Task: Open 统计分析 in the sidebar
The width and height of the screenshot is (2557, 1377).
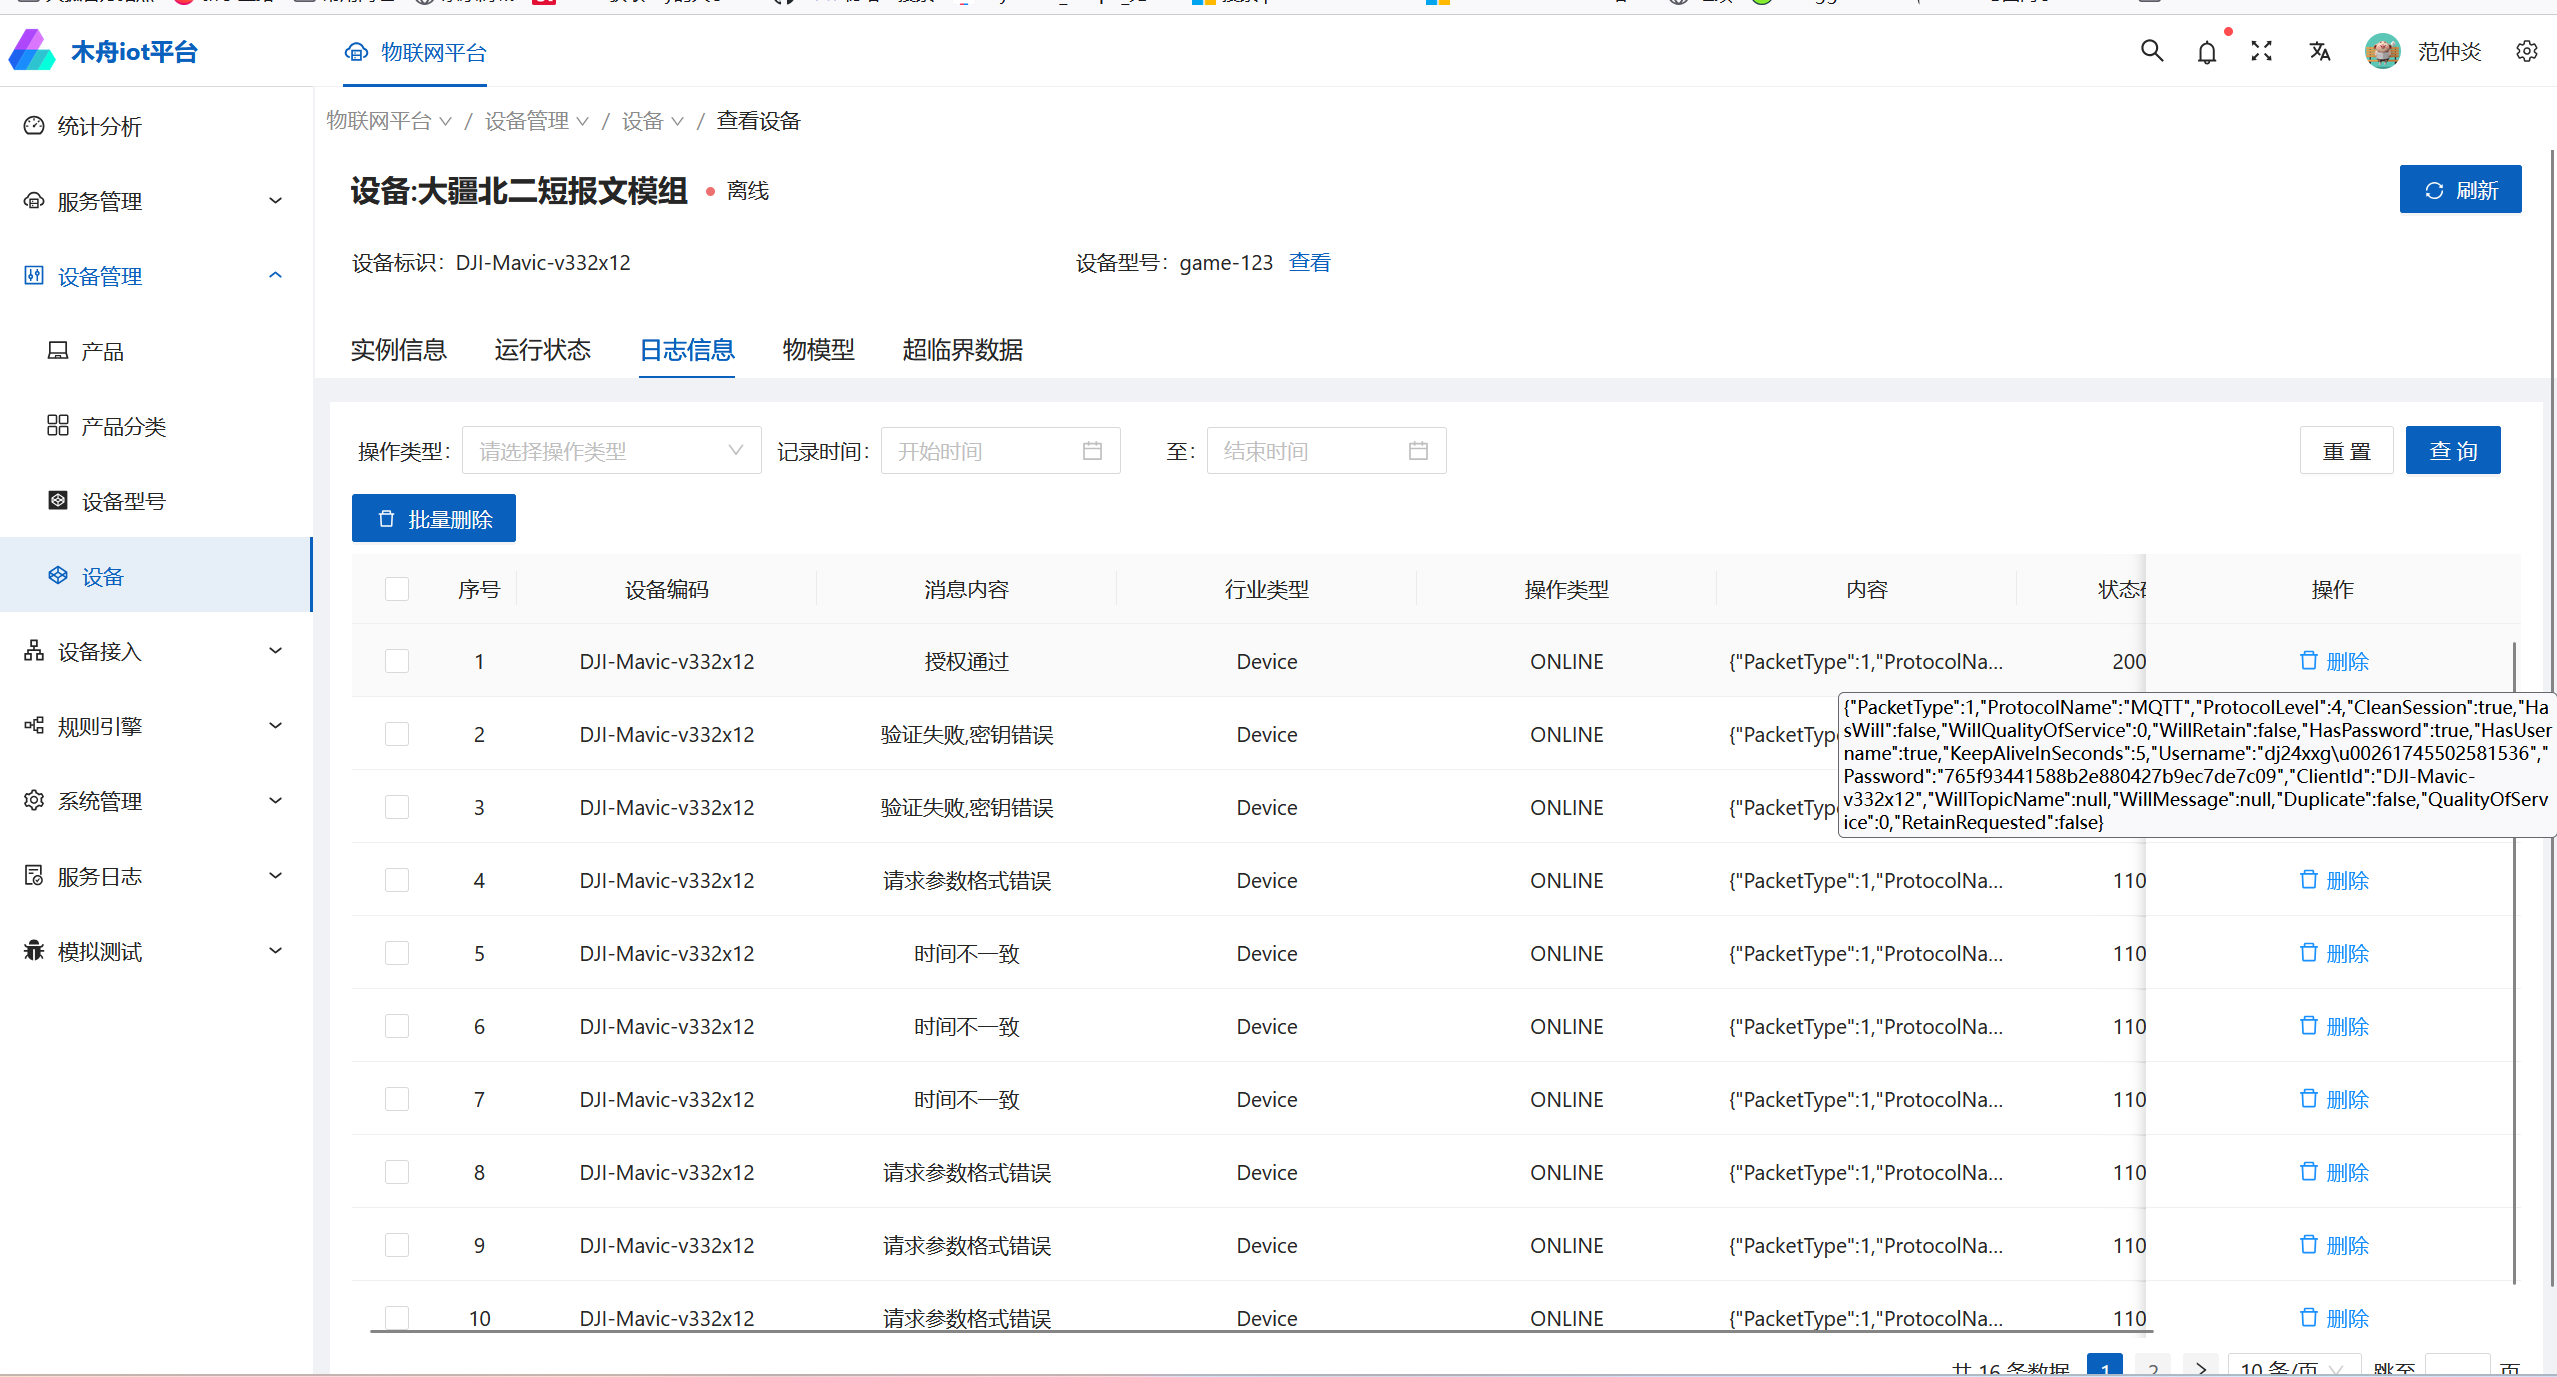Action: [x=100, y=126]
